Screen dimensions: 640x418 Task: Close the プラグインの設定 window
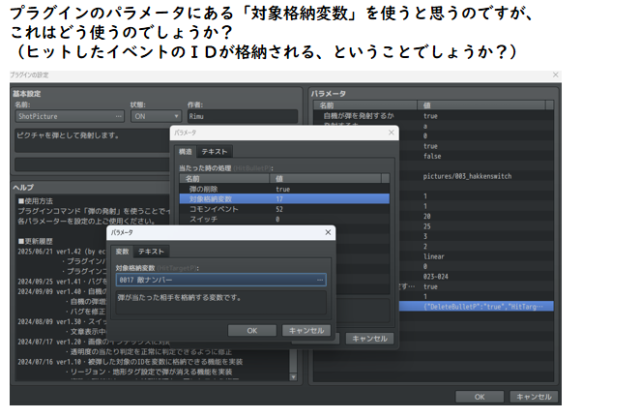point(555,75)
